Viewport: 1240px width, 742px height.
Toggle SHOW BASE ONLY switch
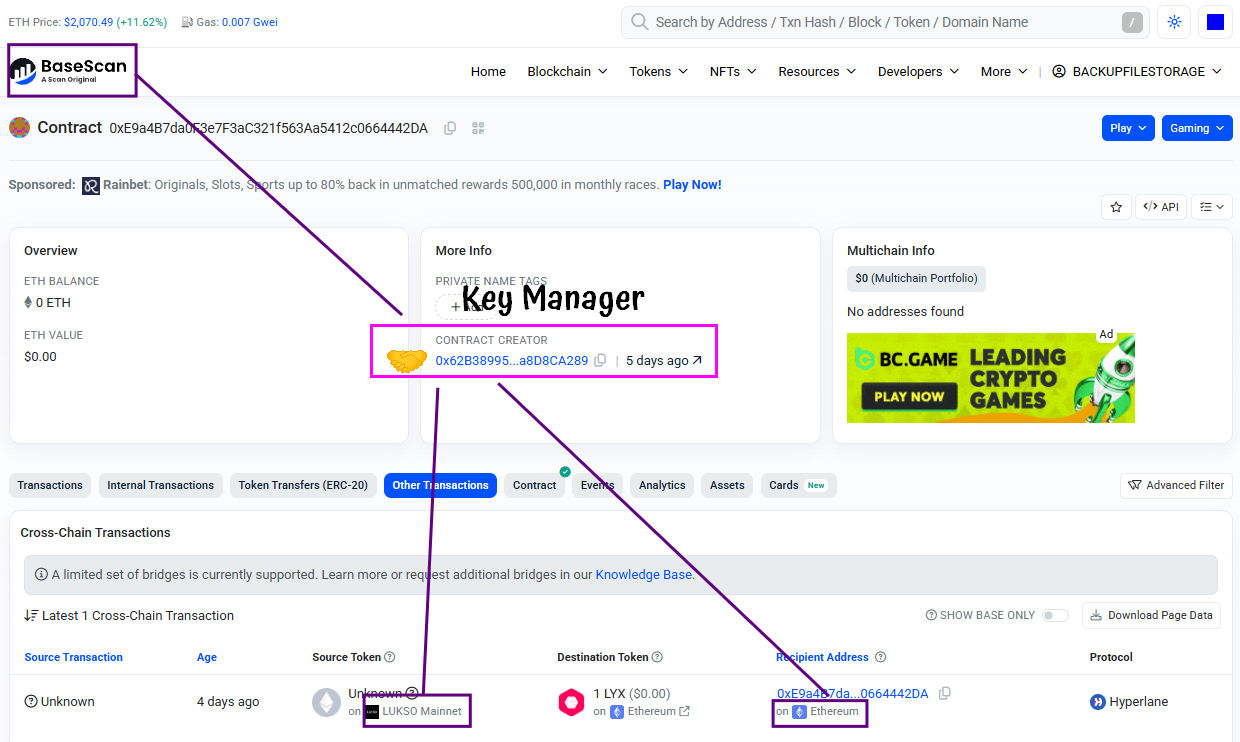pos(1055,615)
